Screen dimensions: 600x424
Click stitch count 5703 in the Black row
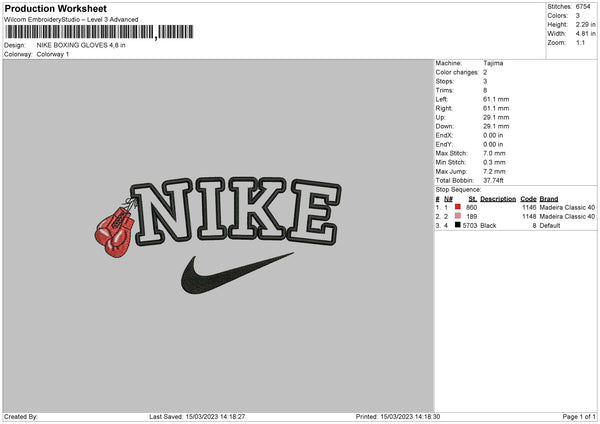pyautogui.click(x=470, y=226)
